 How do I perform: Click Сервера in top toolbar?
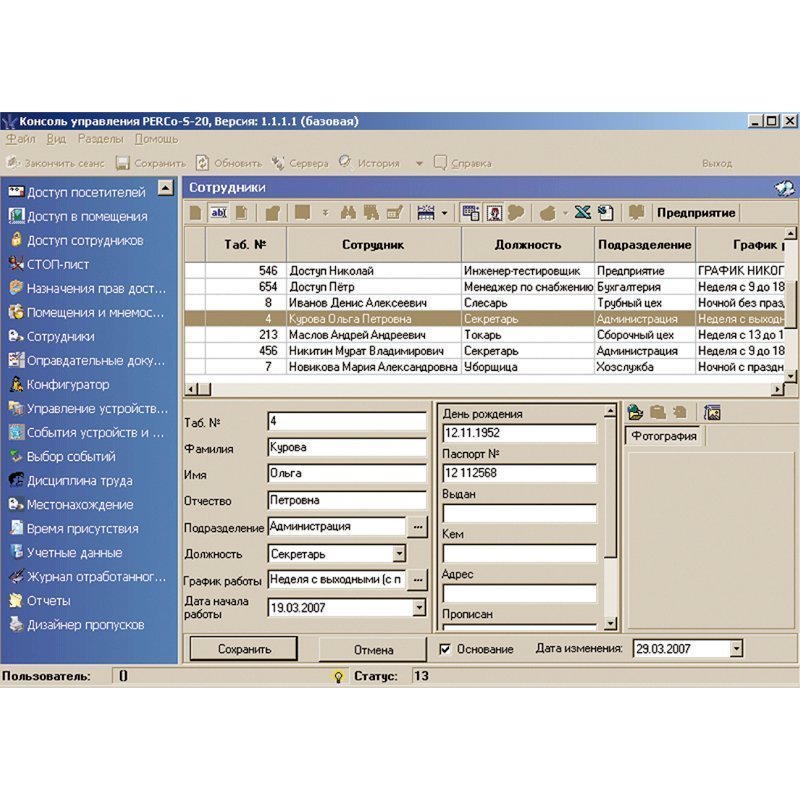(x=300, y=163)
